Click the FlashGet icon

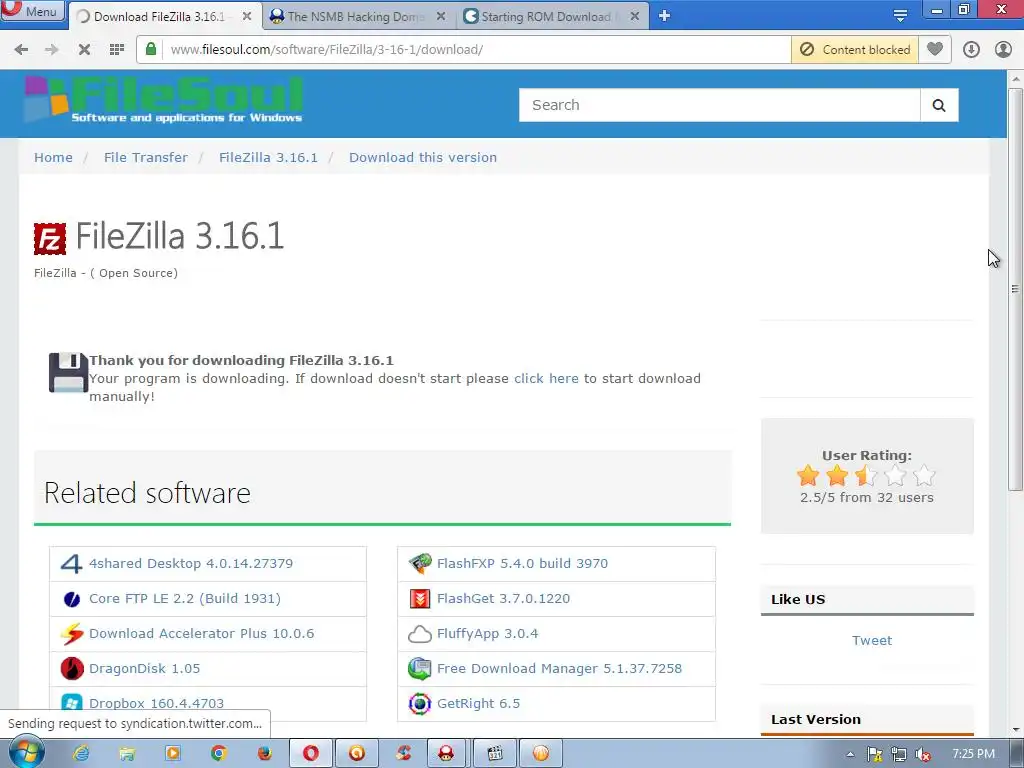pos(420,599)
